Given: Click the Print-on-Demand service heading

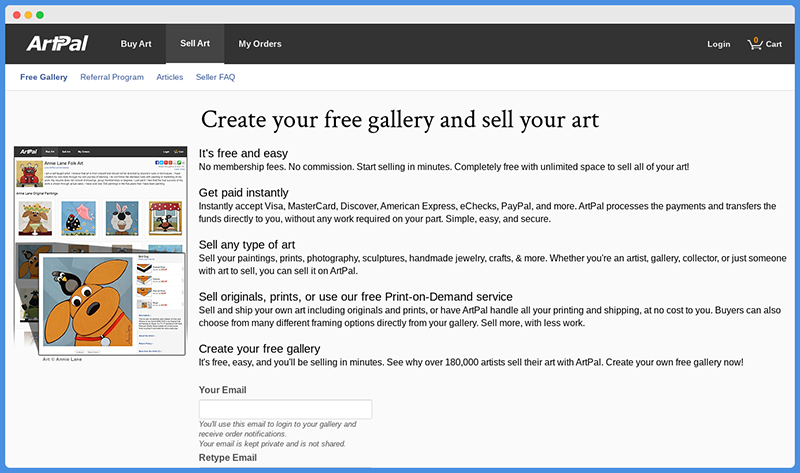Looking at the screenshot, I should click(356, 296).
